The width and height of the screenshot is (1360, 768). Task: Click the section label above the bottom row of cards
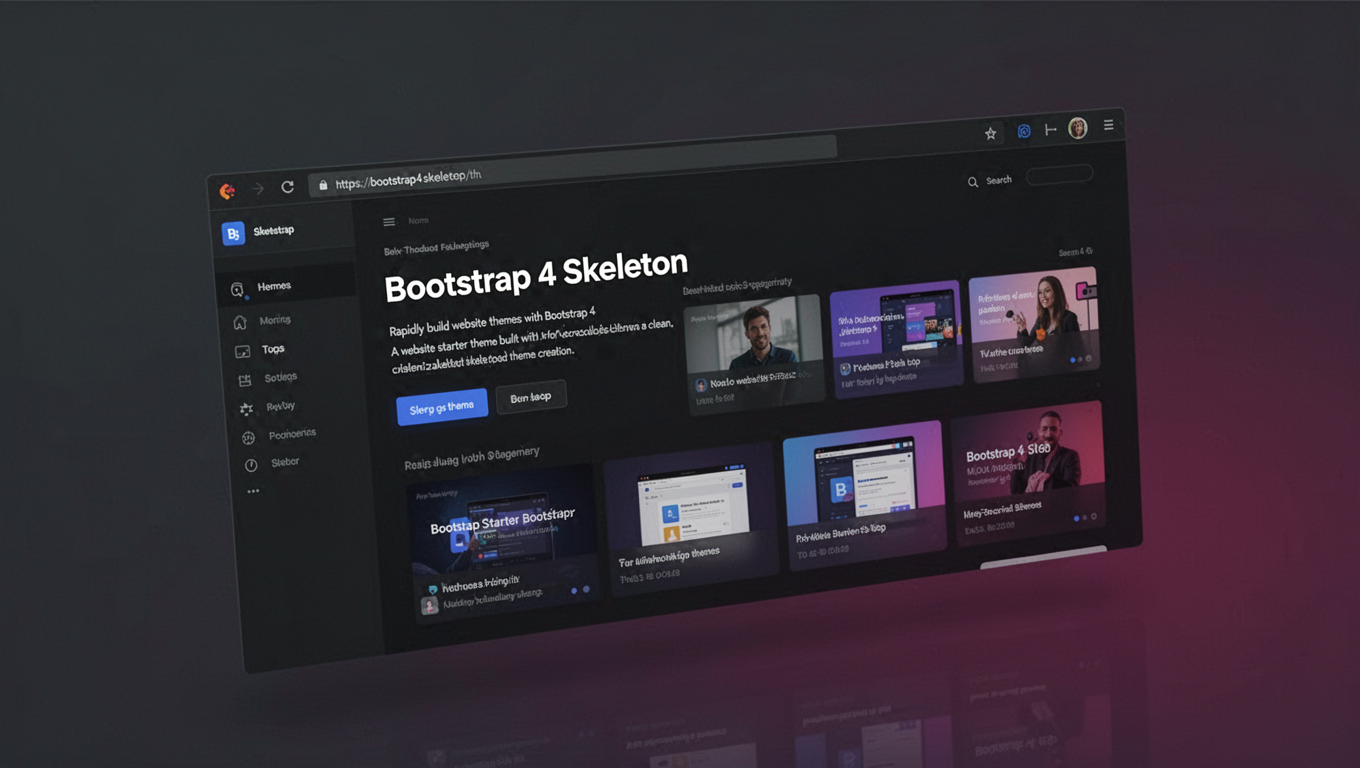(472, 458)
